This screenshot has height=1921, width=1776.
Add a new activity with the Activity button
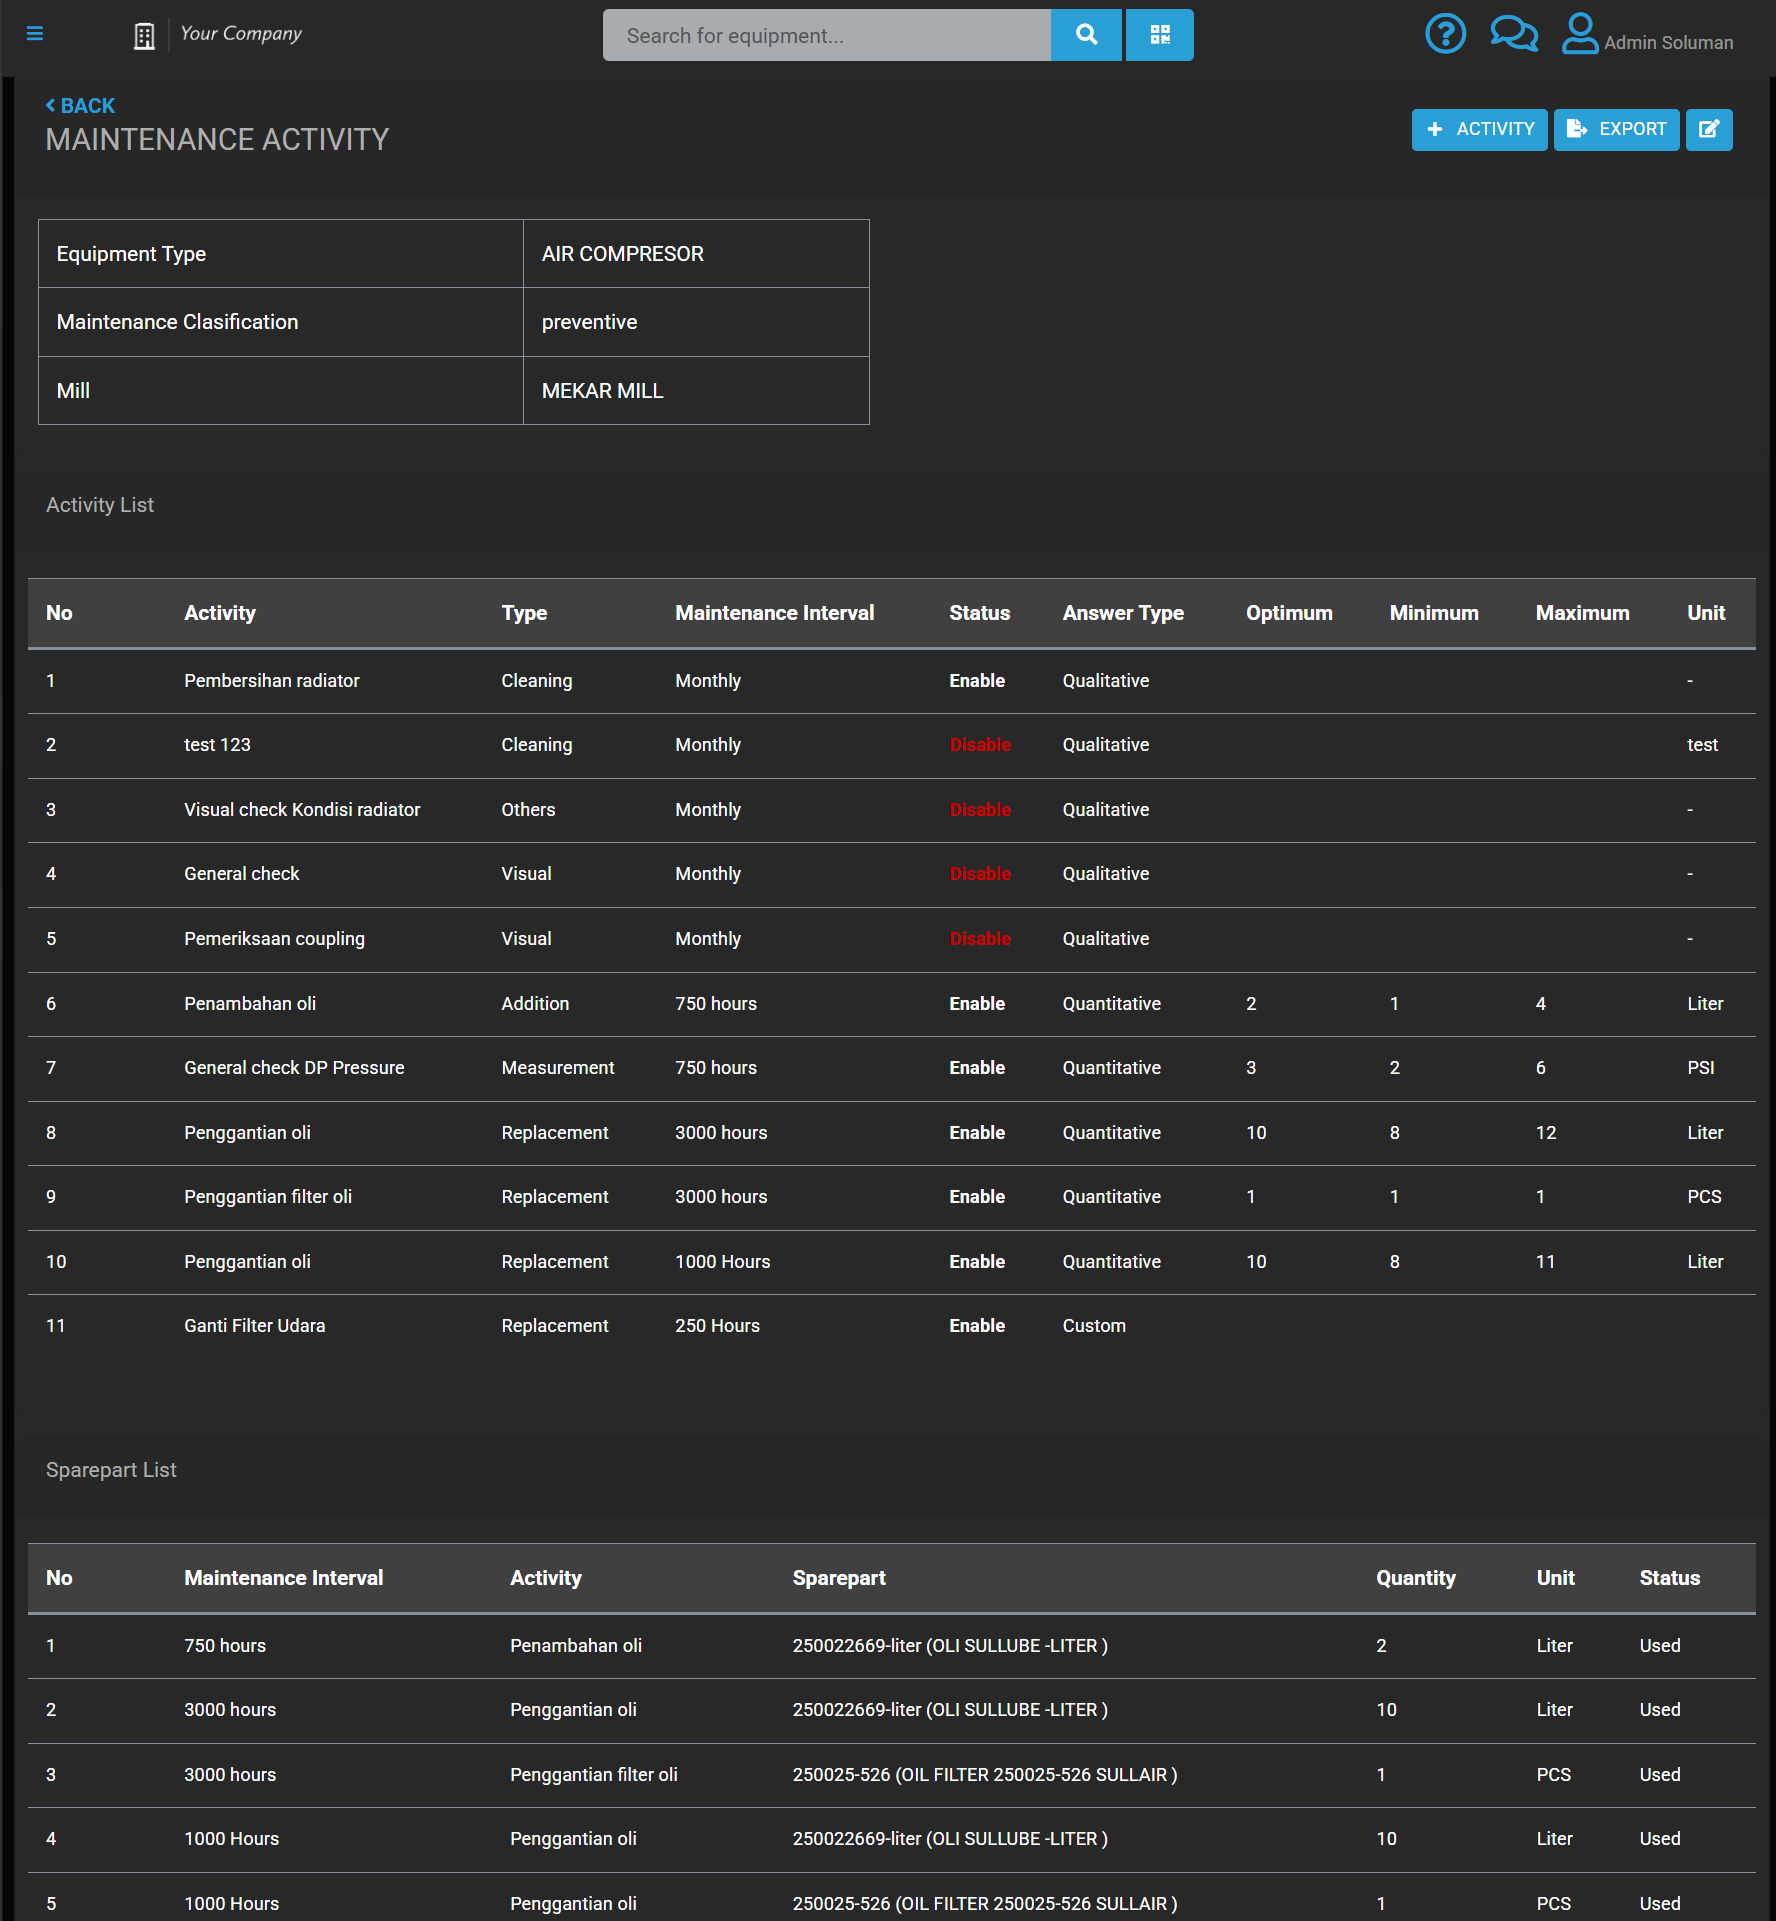pos(1479,129)
